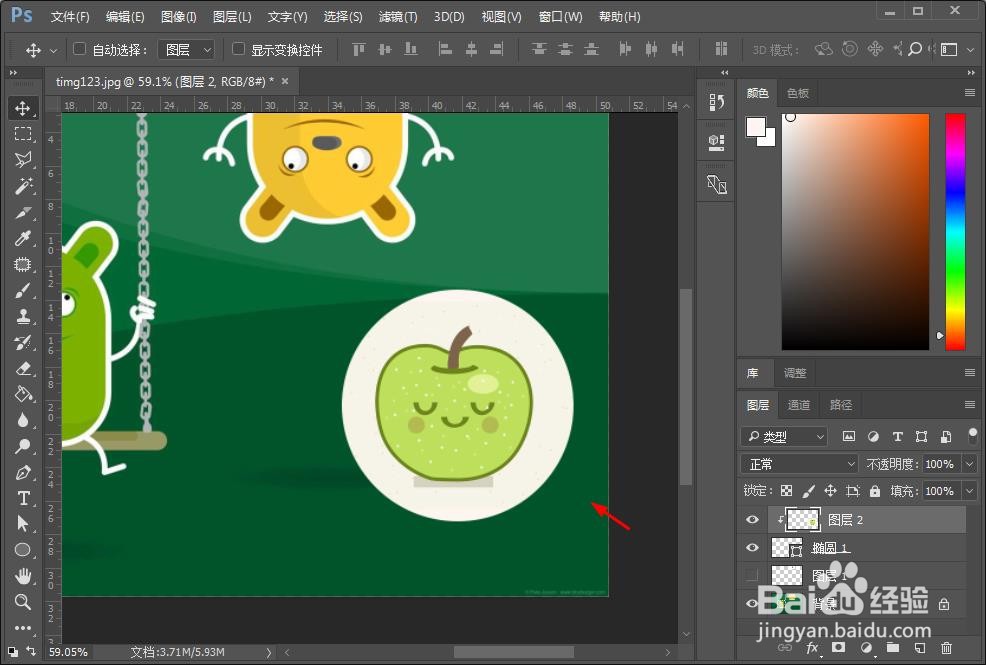Create a new group folder icon
986x665 pixels.
[x=893, y=647]
